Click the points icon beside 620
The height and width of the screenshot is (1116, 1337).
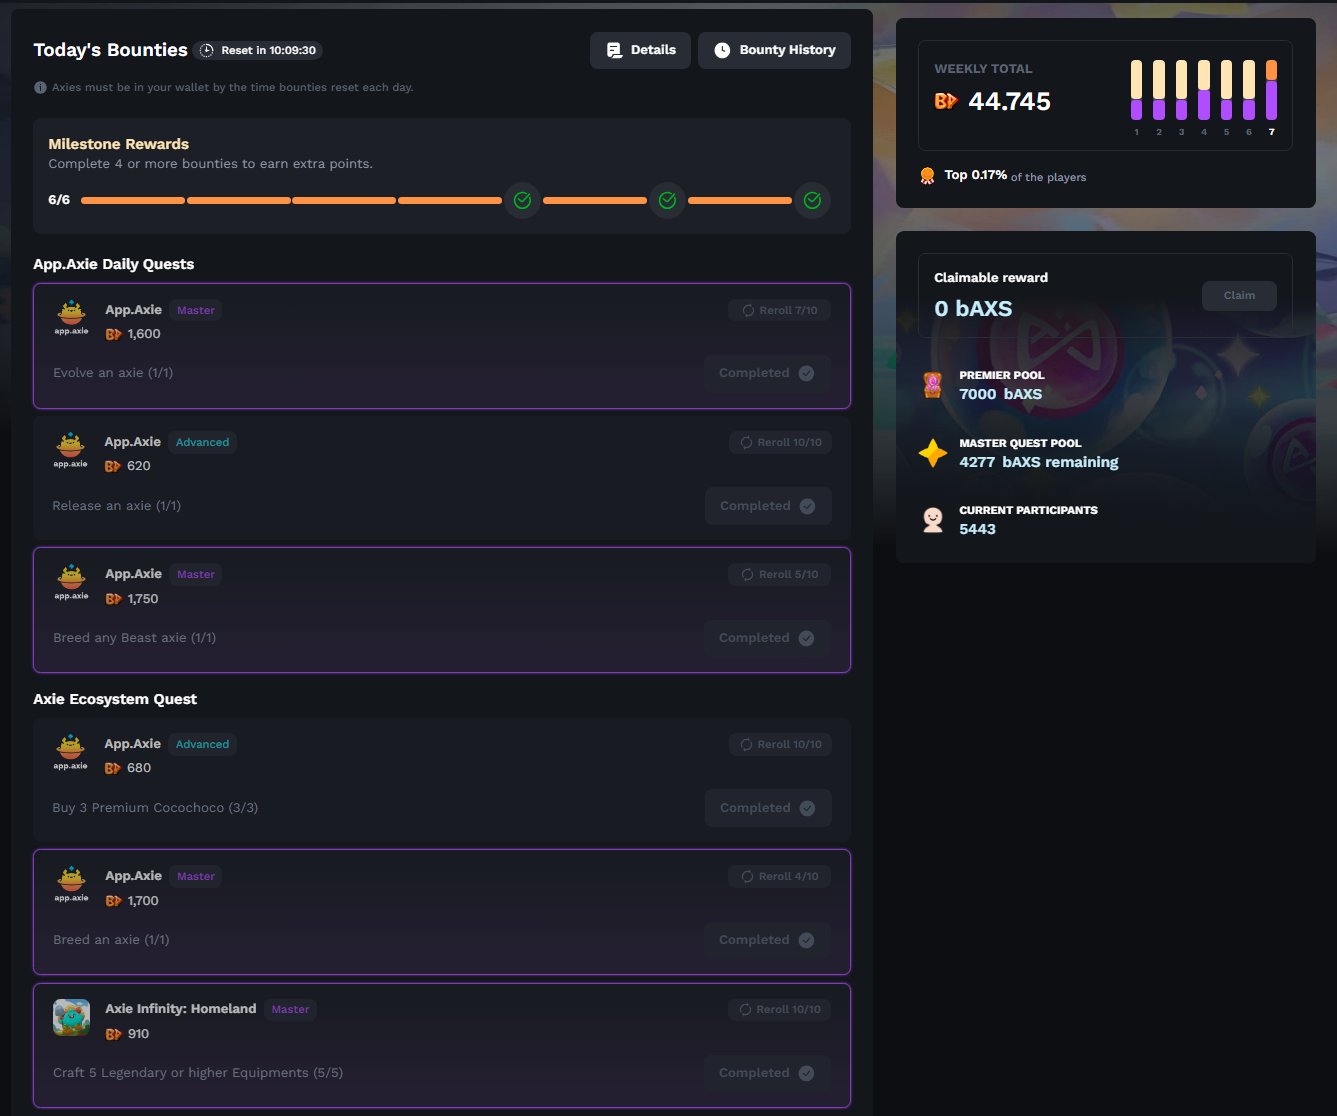coord(113,466)
